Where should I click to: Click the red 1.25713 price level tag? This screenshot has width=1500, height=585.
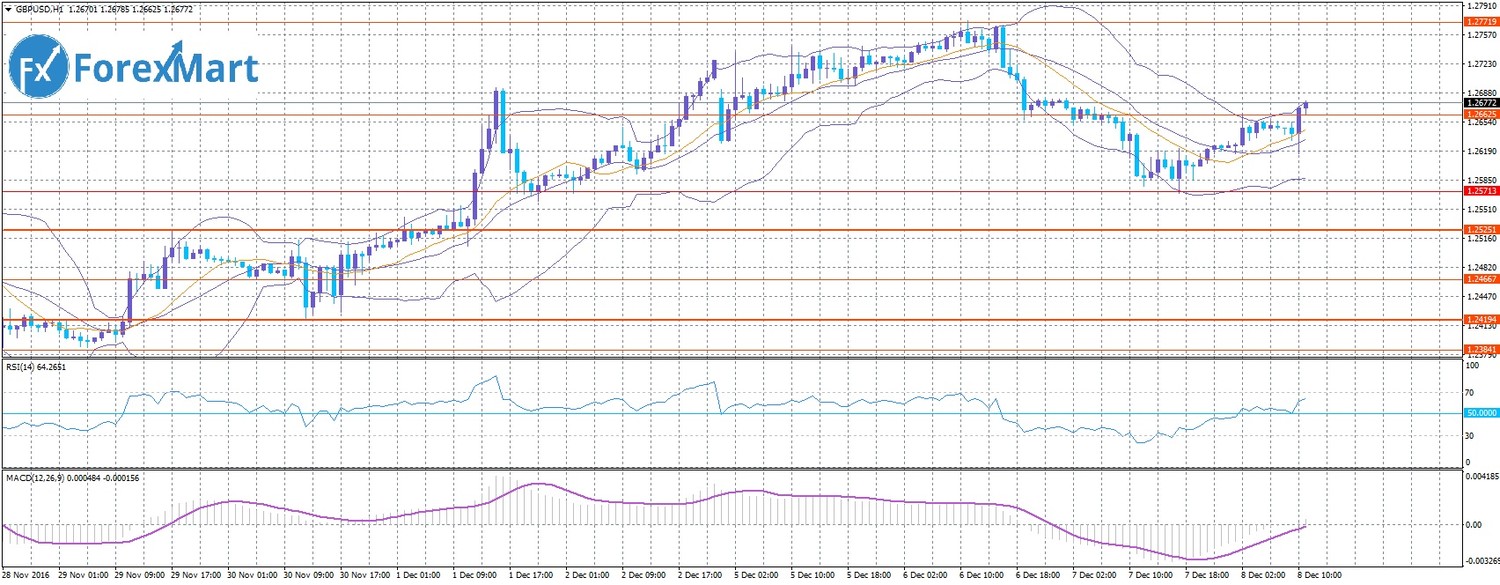(x=1480, y=190)
